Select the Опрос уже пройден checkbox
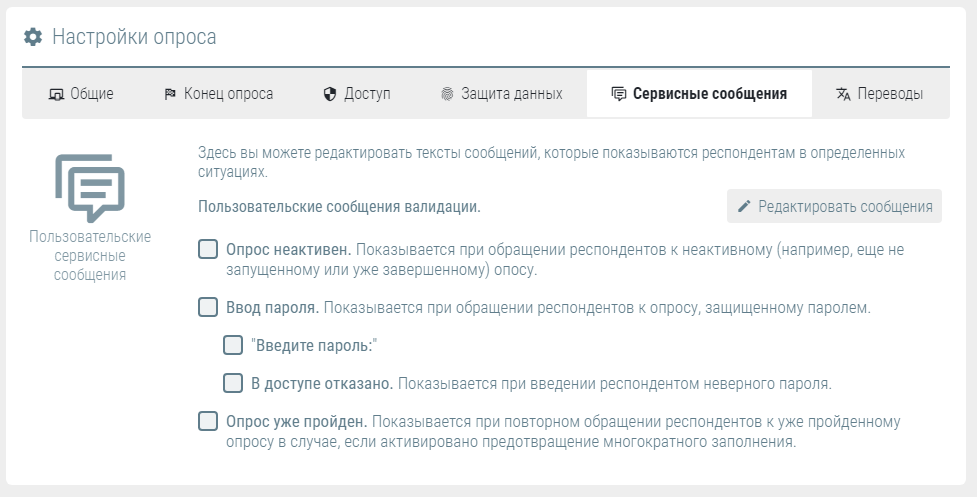Viewport: 977px width, 497px height. click(208, 421)
